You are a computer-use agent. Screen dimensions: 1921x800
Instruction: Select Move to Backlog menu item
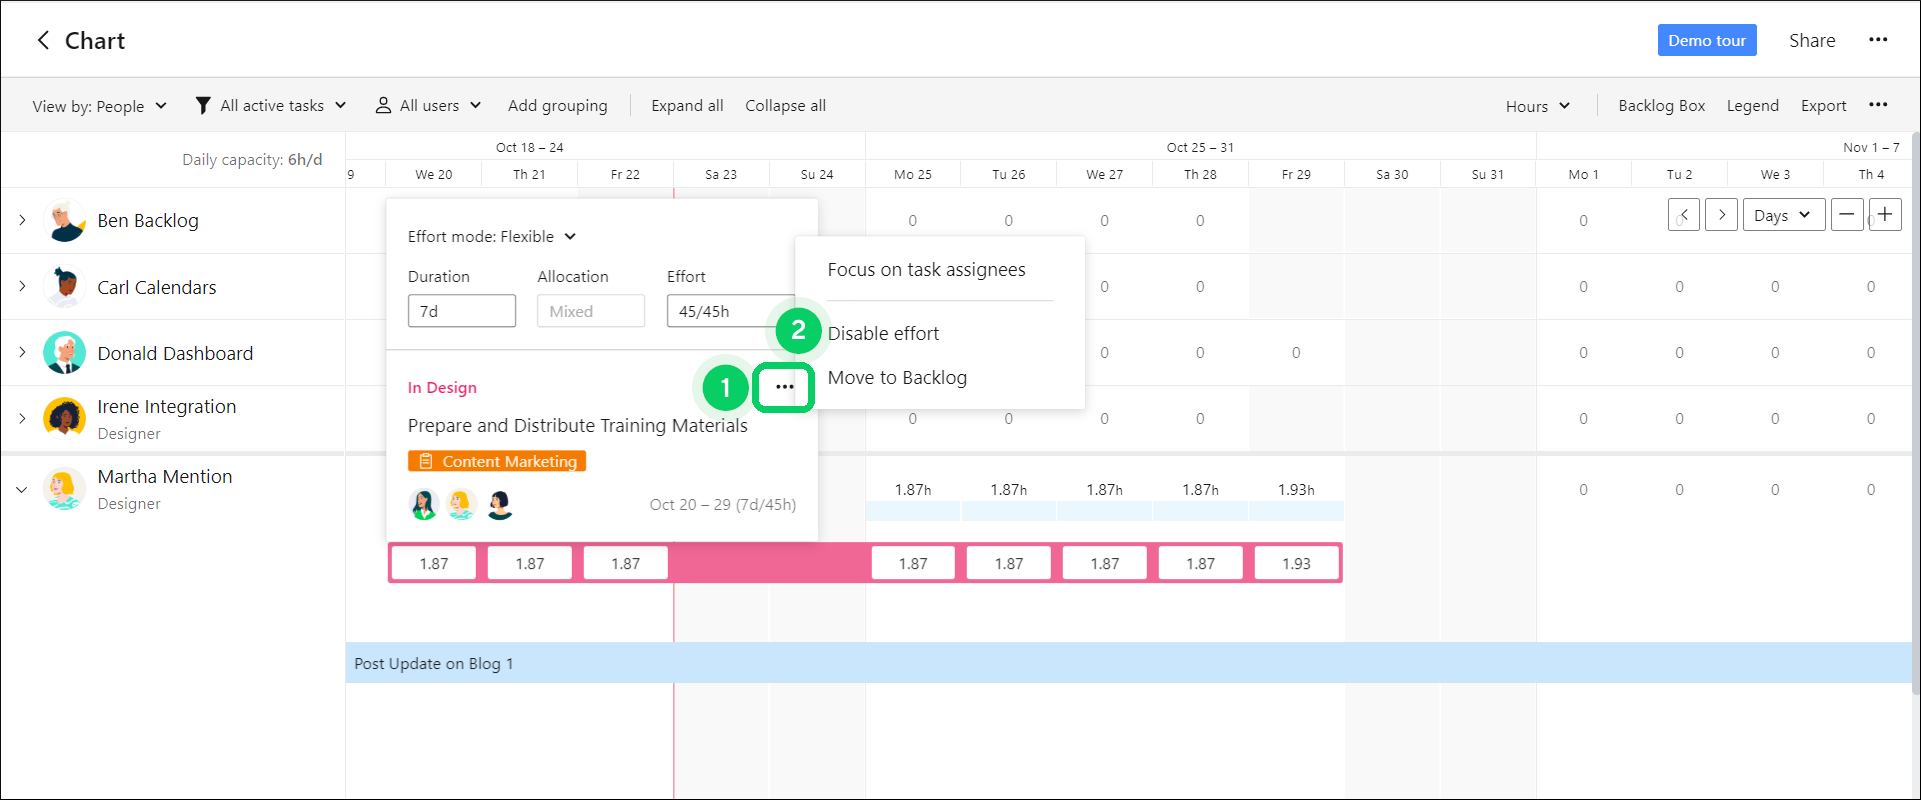pyautogui.click(x=897, y=377)
